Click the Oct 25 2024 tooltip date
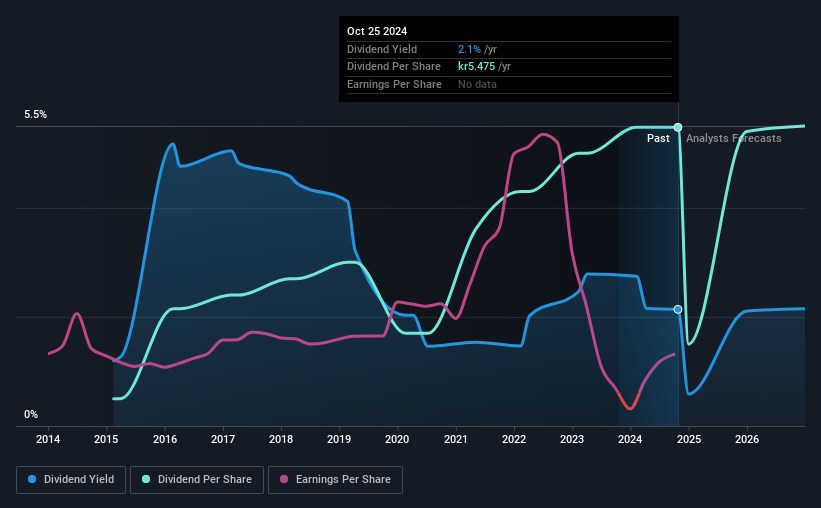Screen dimensions: 821x508 (x=377, y=31)
